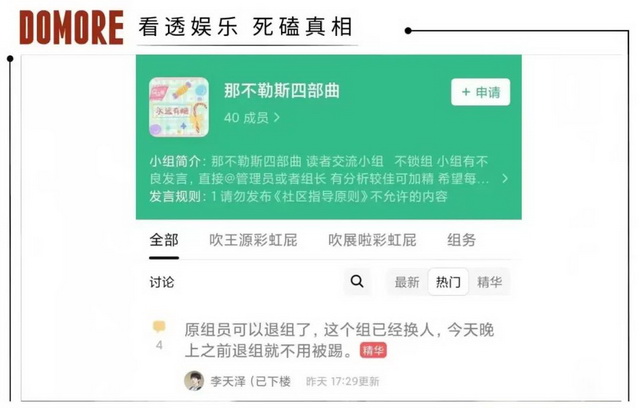Viewport: 640px width, 408px height.
Task: Click the DOMORE logo
Action: (x=71, y=27)
